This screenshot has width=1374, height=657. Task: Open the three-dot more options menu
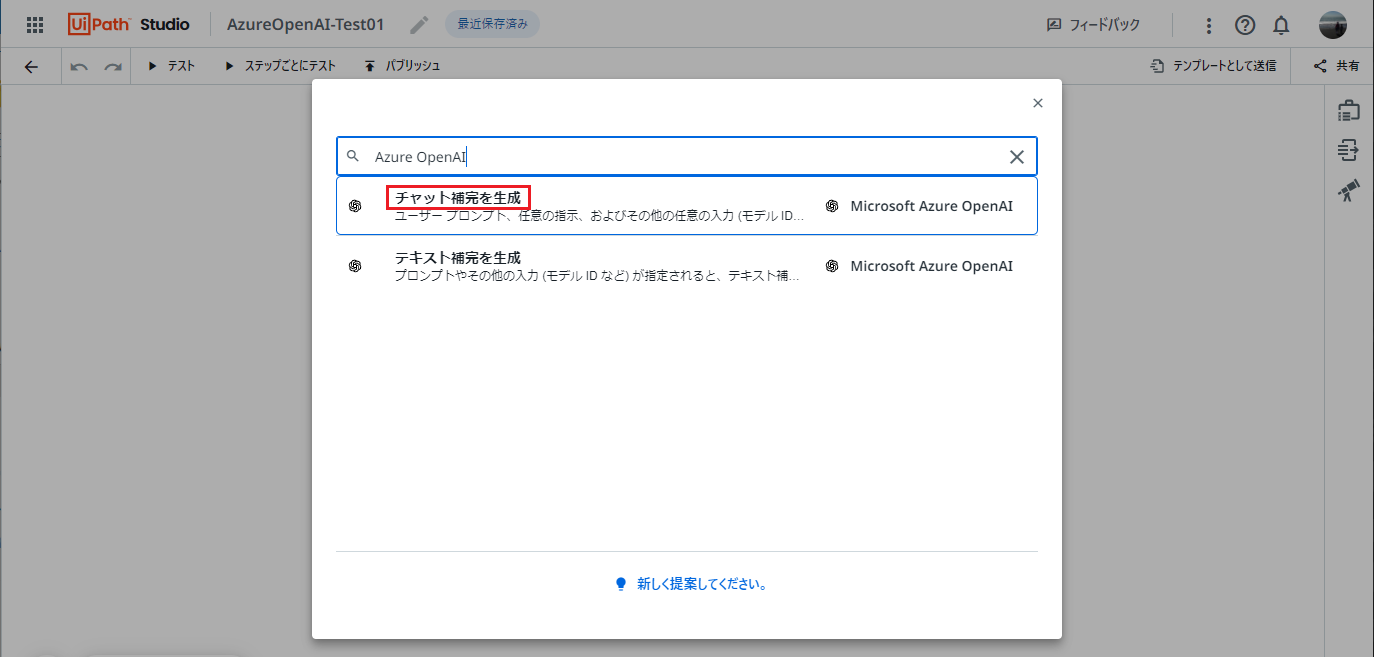pyautogui.click(x=1209, y=25)
